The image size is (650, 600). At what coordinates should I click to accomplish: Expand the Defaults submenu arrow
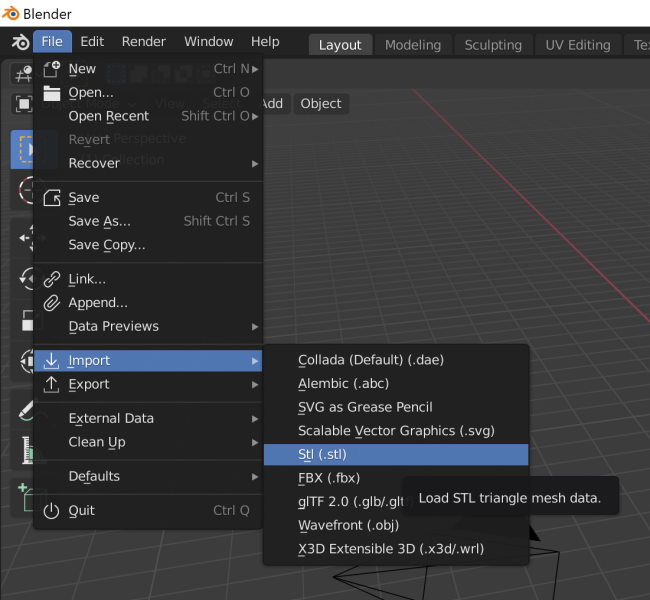click(x=255, y=477)
